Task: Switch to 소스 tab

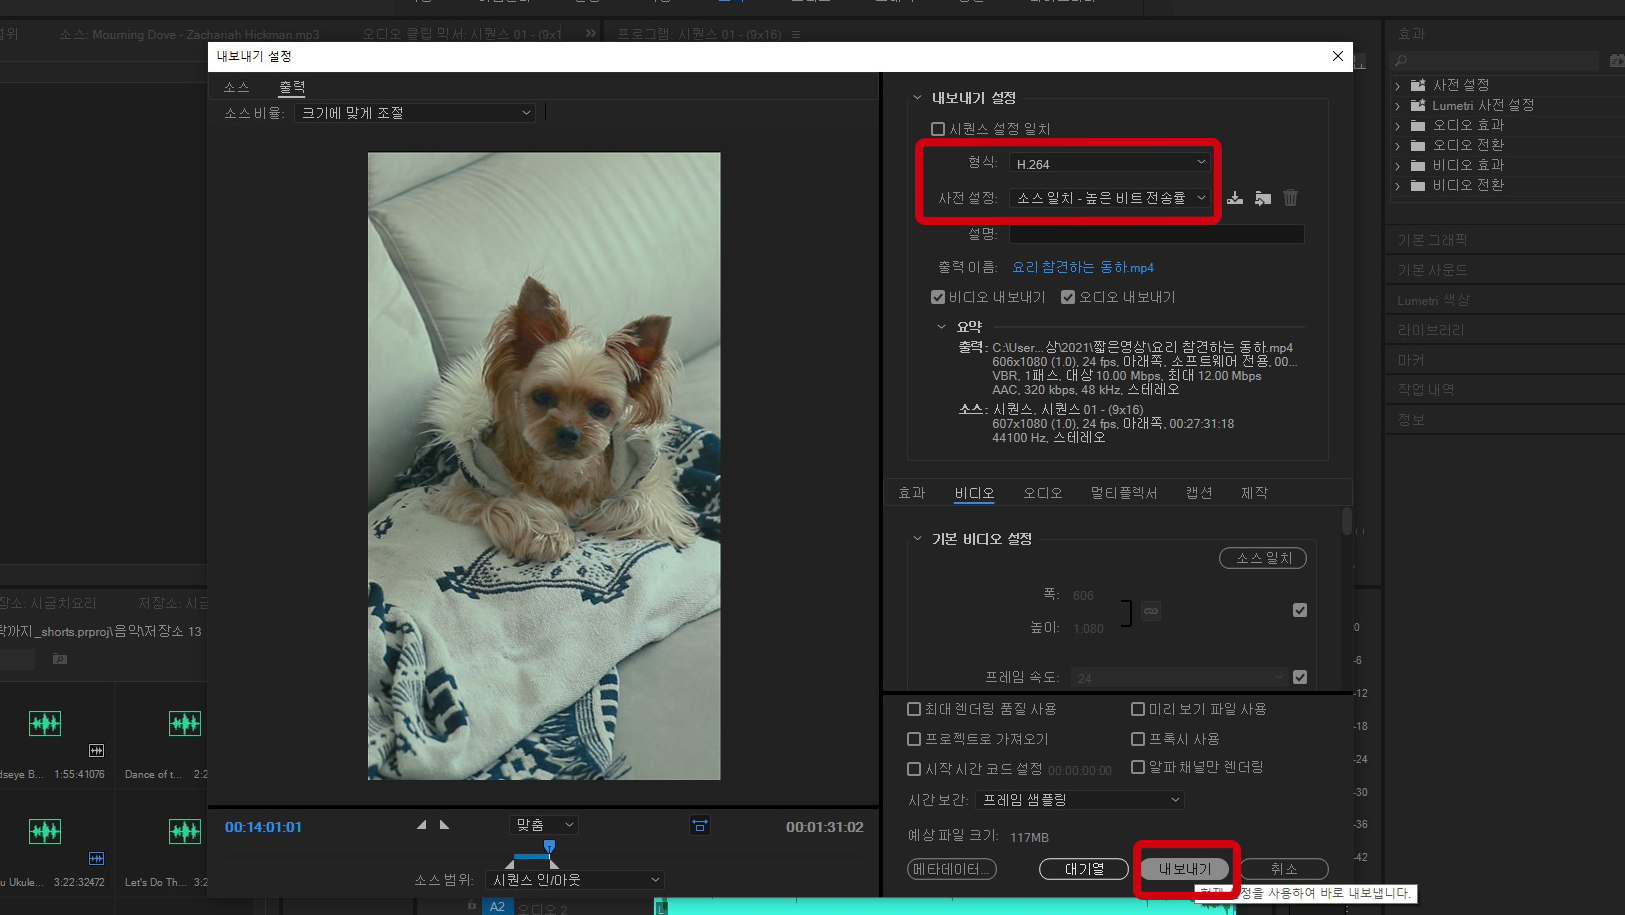Action: pos(237,88)
